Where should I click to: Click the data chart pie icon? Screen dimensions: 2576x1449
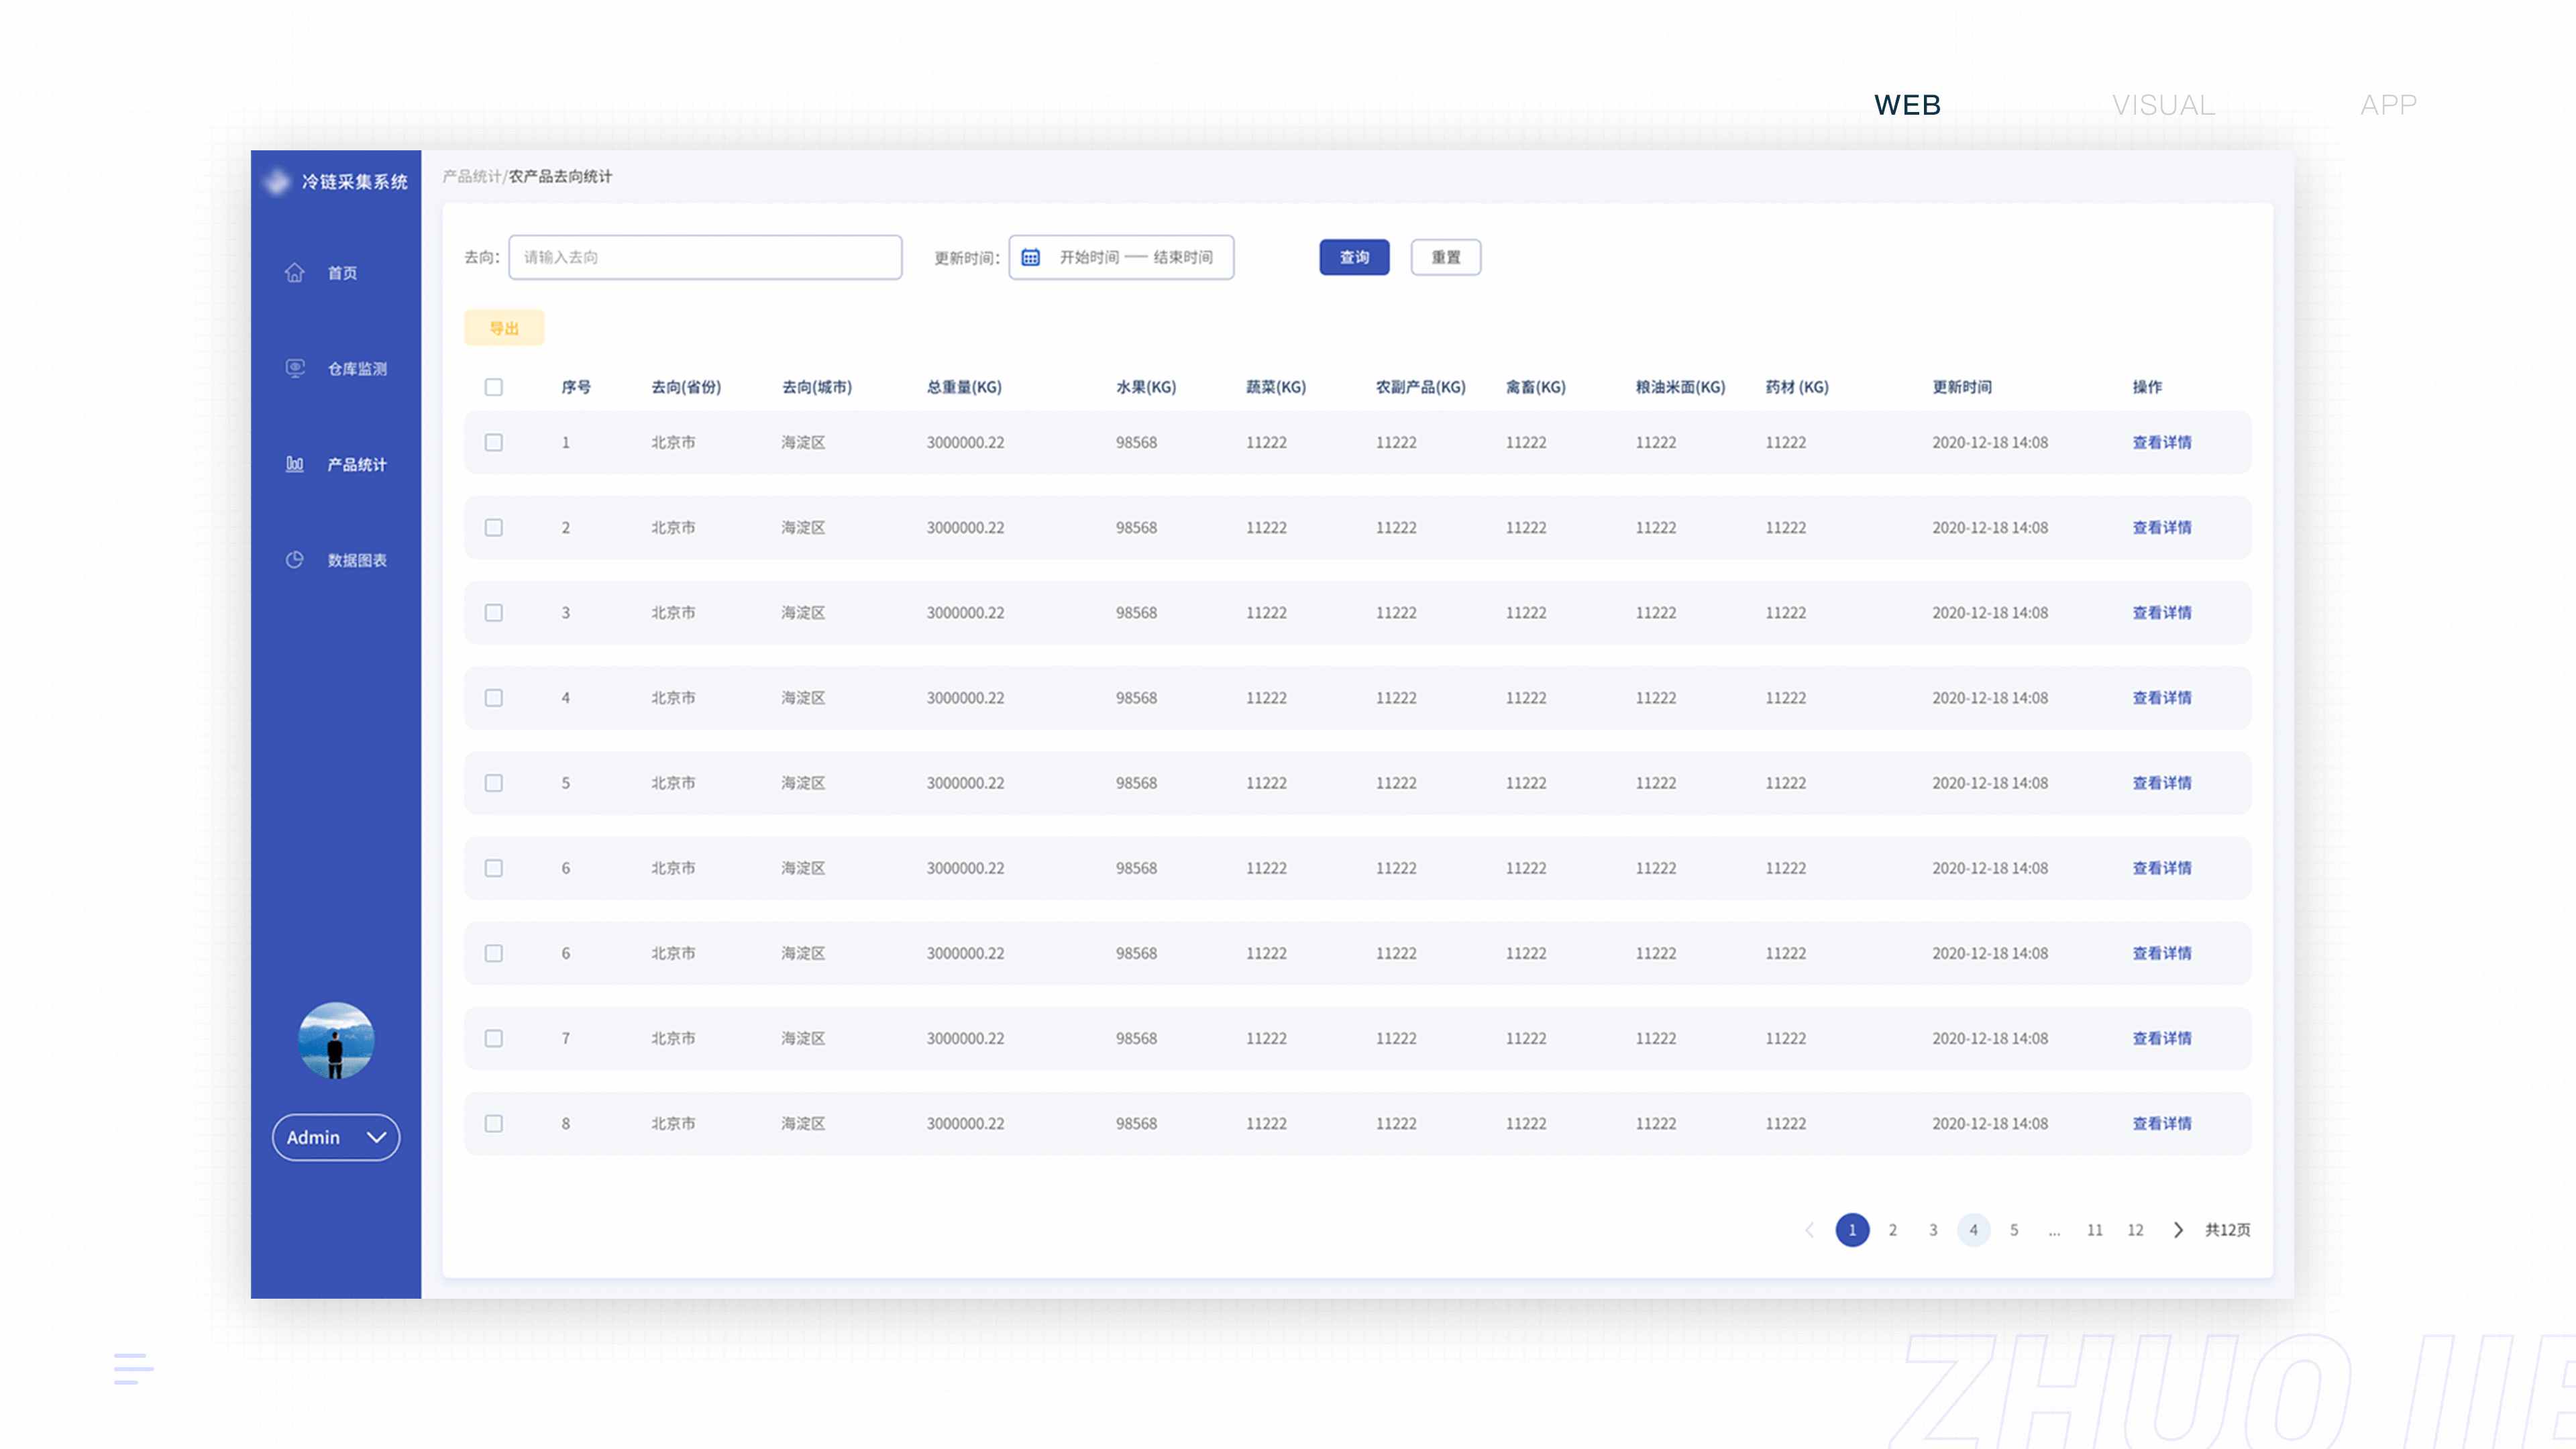pyautogui.click(x=294, y=560)
